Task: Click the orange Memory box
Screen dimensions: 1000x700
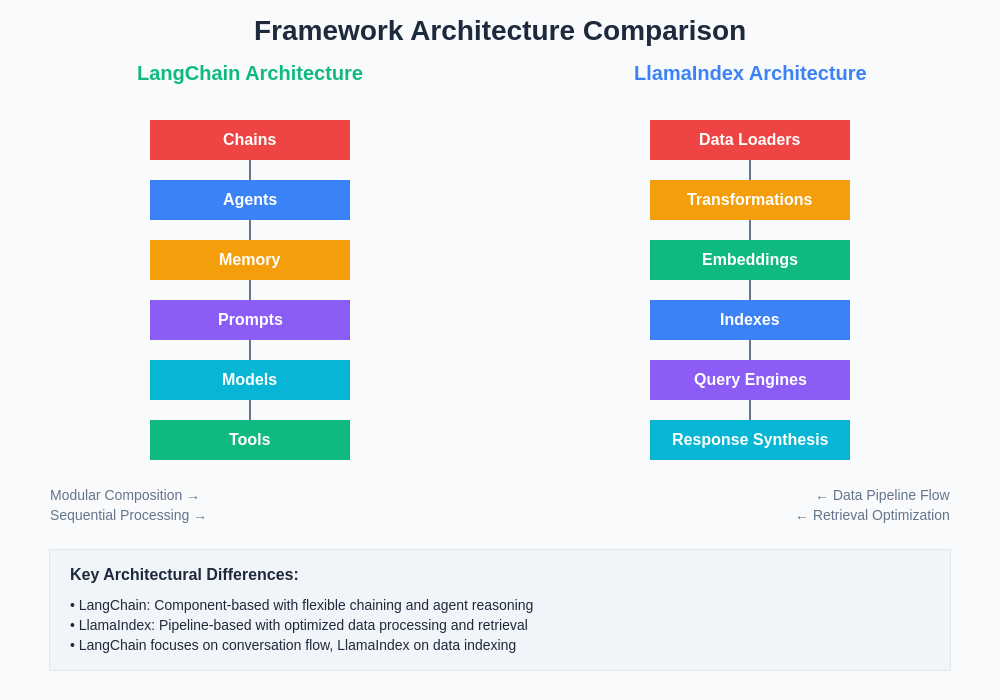Action: click(x=250, y=260)
